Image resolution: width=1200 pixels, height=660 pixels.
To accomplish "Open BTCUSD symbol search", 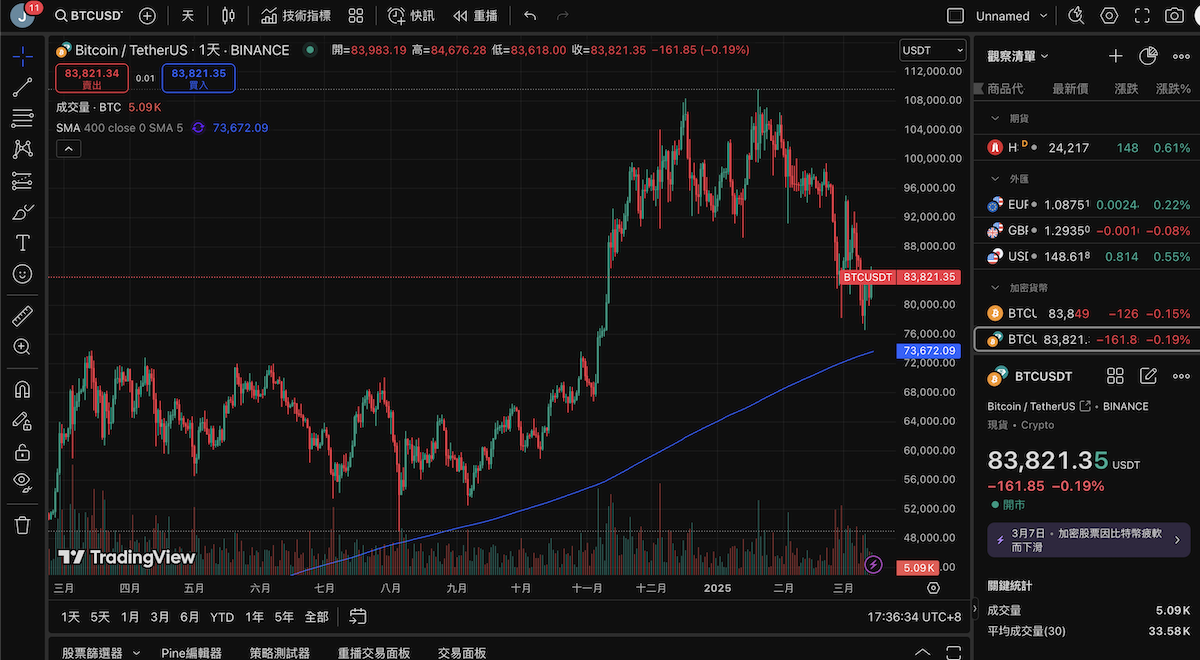I will [x=91, y=16].
